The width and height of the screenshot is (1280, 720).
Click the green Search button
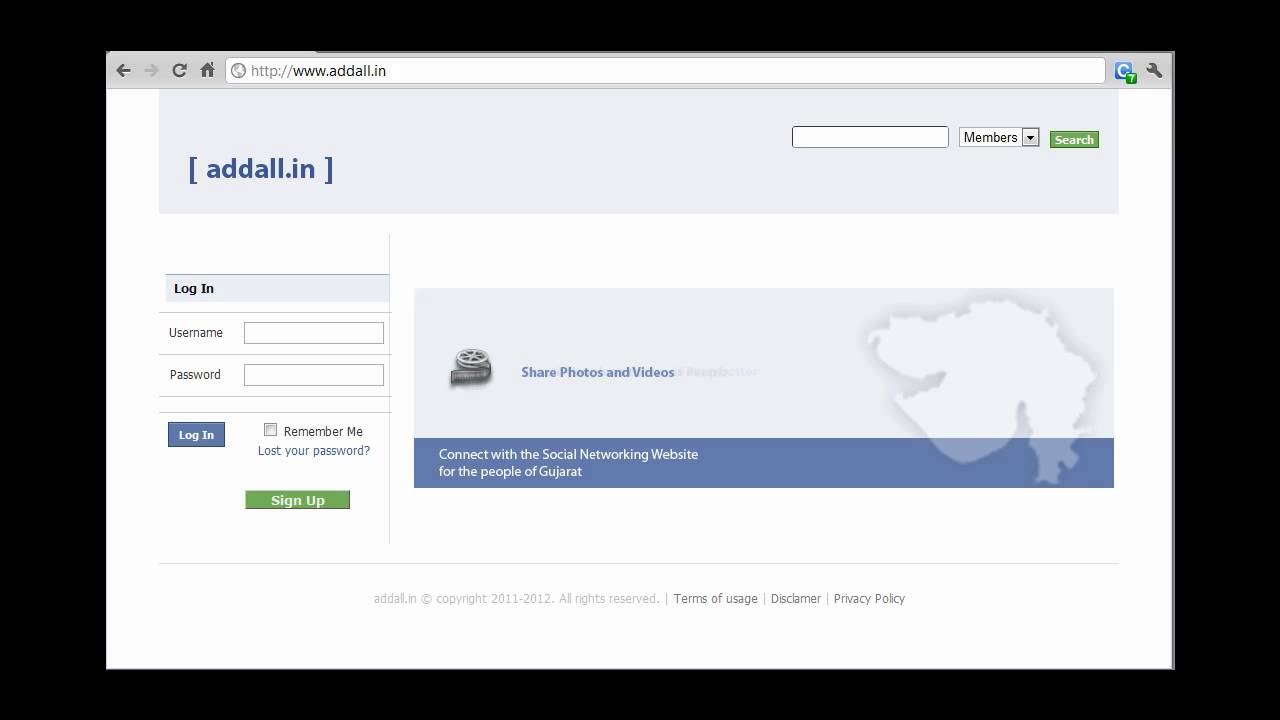point(1074,140)
